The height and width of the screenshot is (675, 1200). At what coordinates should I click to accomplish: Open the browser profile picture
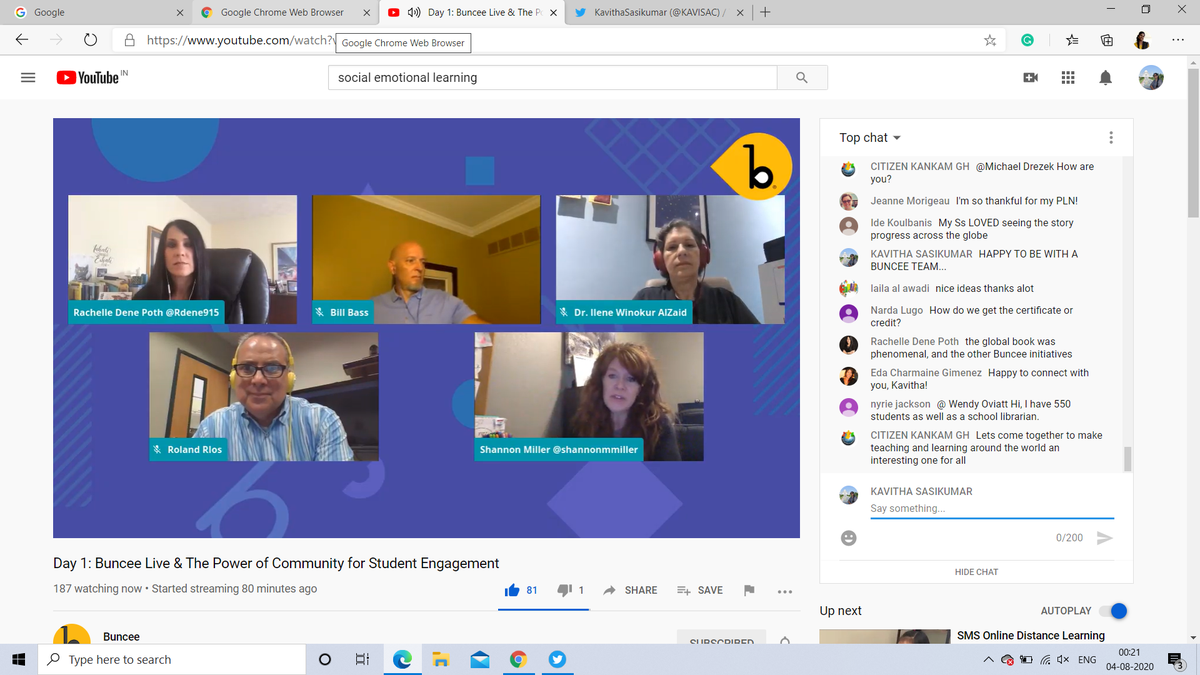coord(1141,41)
